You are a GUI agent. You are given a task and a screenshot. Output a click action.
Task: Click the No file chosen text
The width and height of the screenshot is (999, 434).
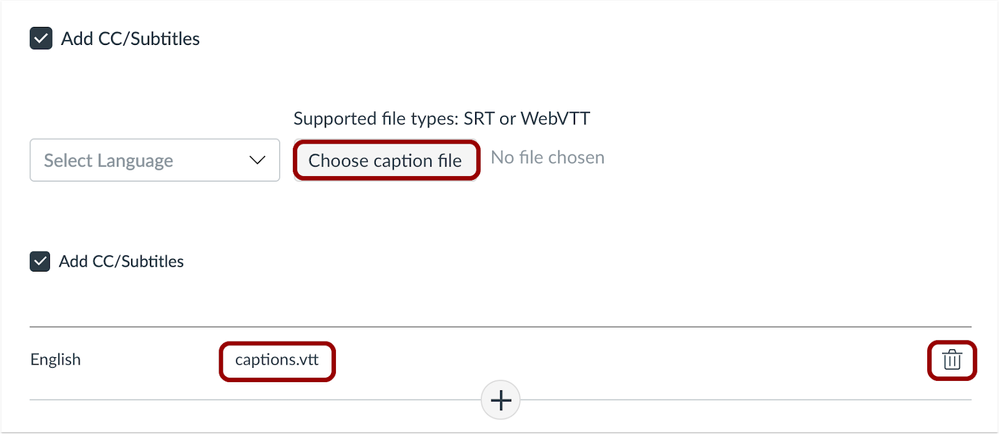point(547,158)
